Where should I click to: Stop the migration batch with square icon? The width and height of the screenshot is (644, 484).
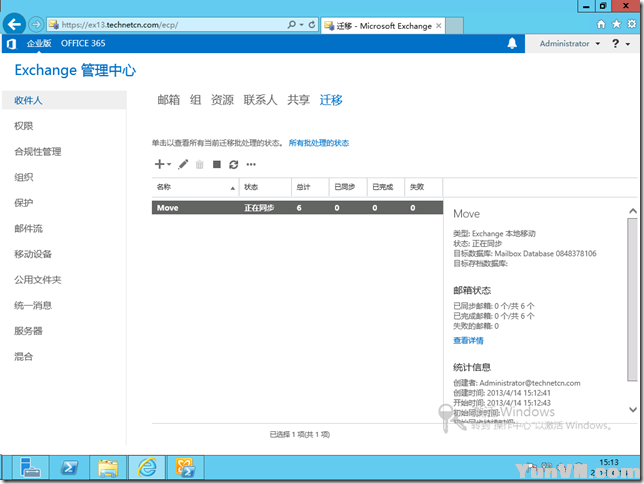point(217,164)
